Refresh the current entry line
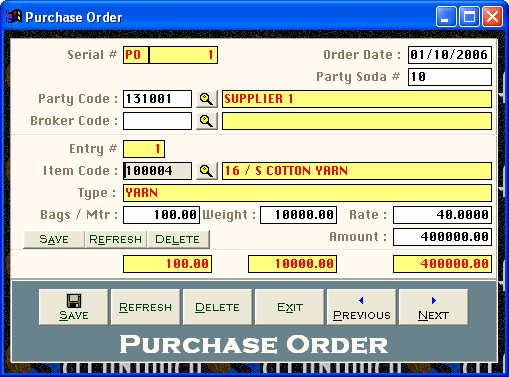Screen dimensions: 509x377 (x=116, y=239)
